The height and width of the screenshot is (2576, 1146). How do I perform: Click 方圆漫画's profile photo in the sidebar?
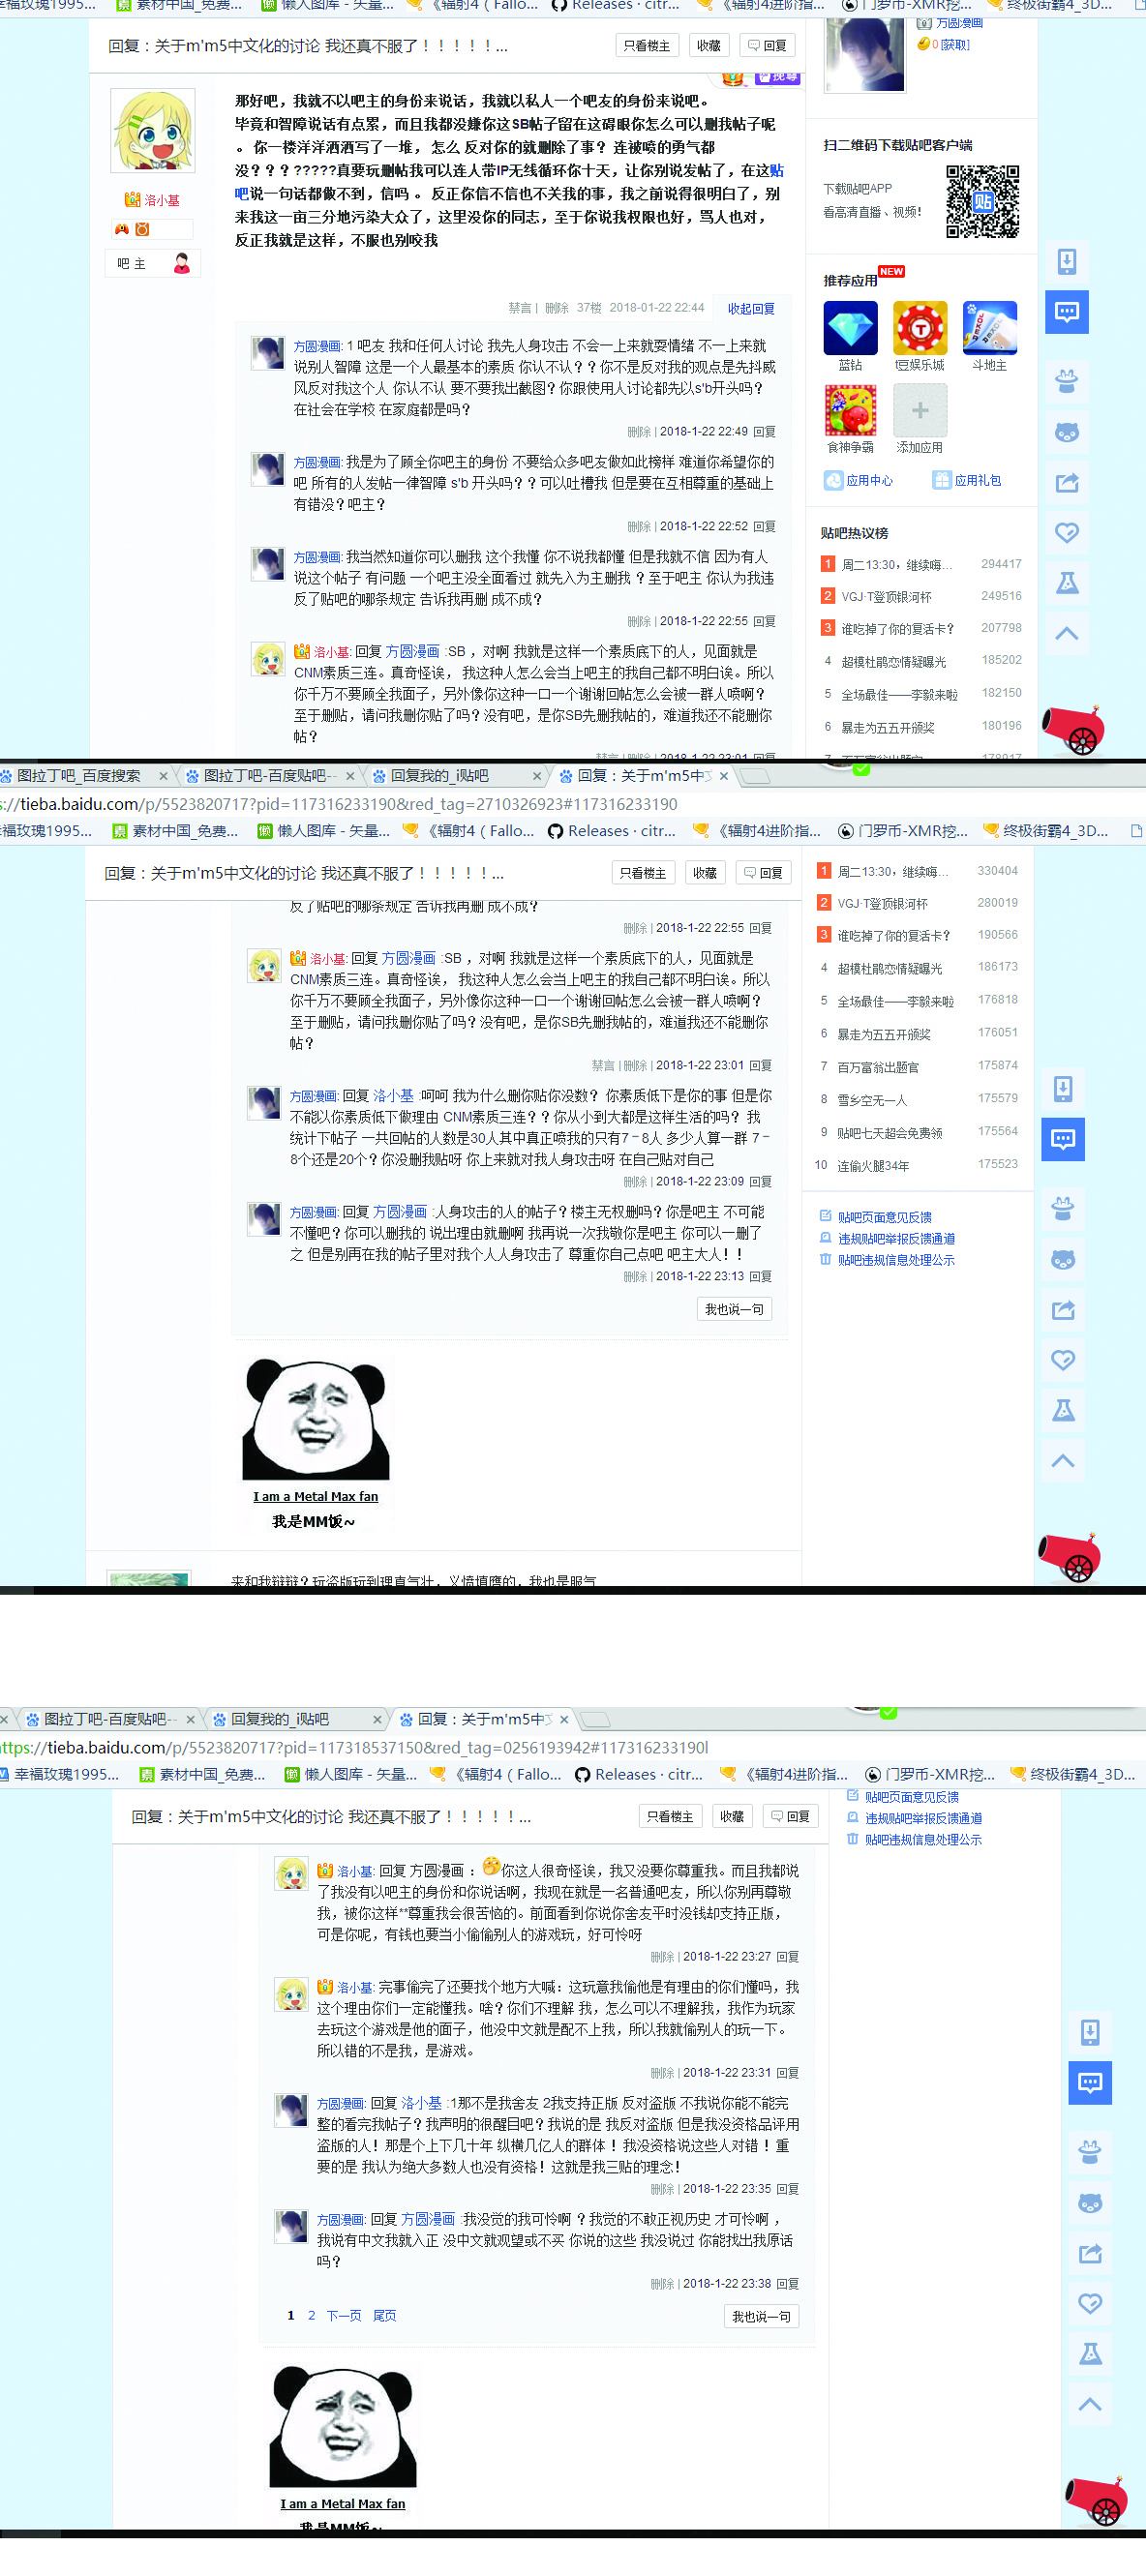(864, 55)
